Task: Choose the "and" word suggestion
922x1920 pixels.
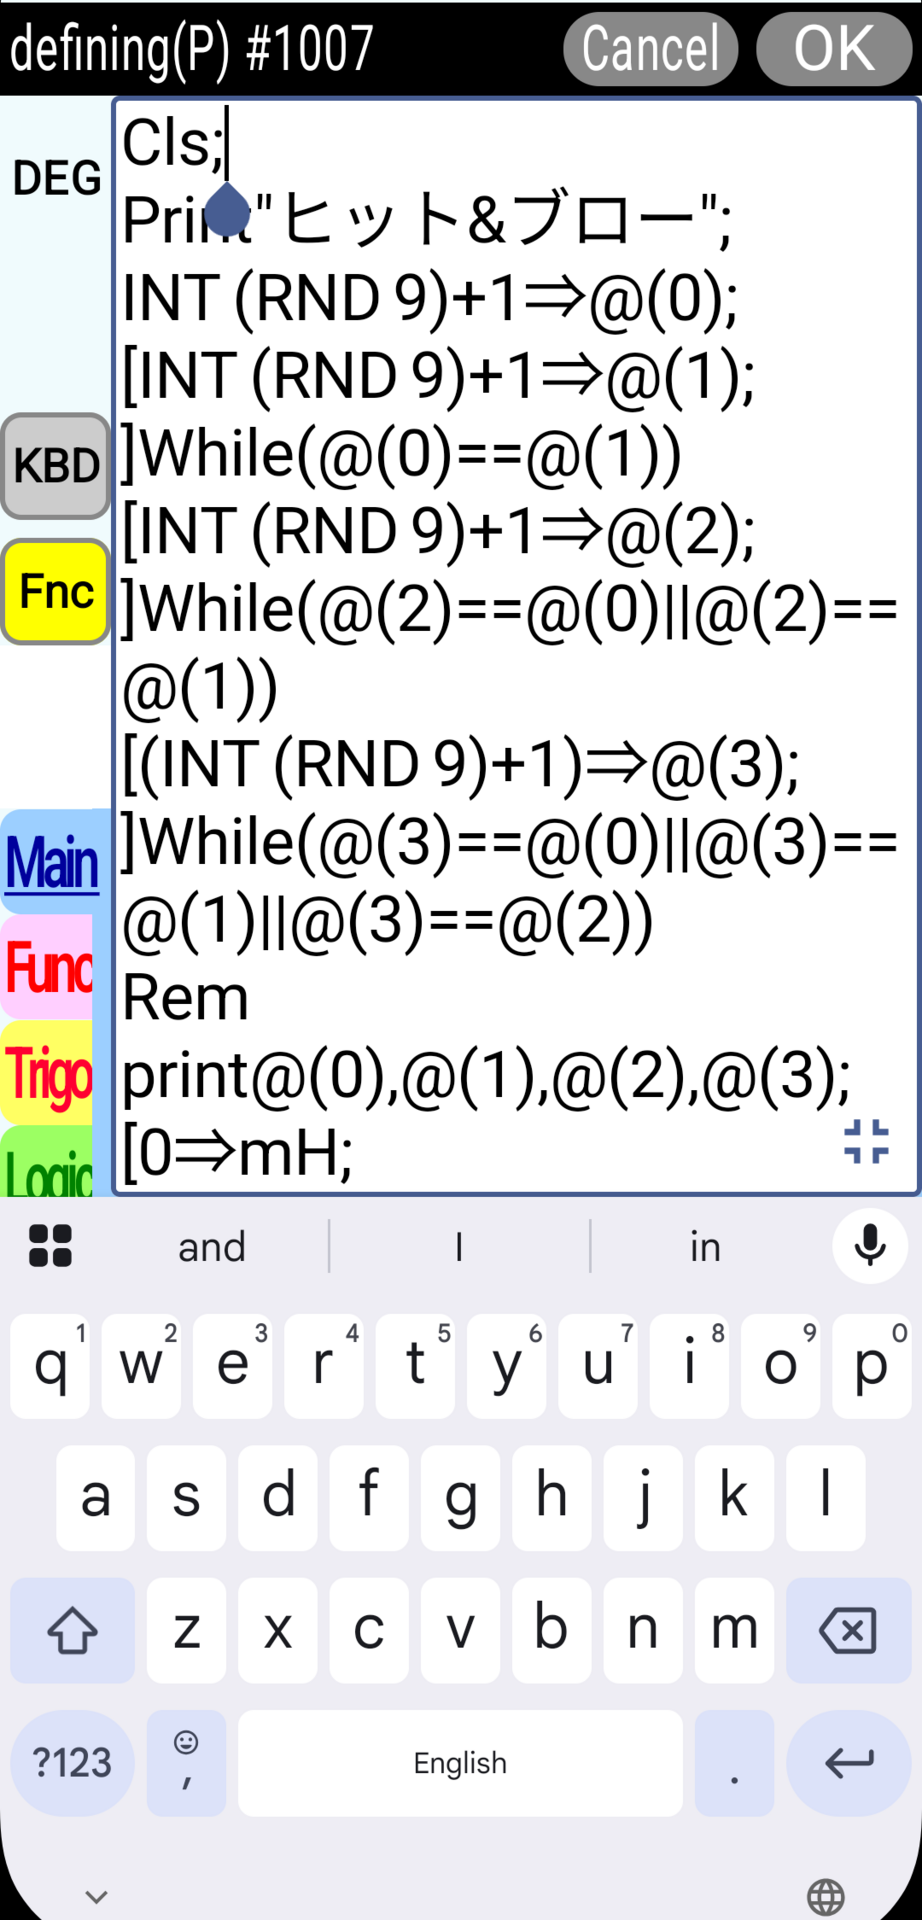Action: (x=212, y=1247)
